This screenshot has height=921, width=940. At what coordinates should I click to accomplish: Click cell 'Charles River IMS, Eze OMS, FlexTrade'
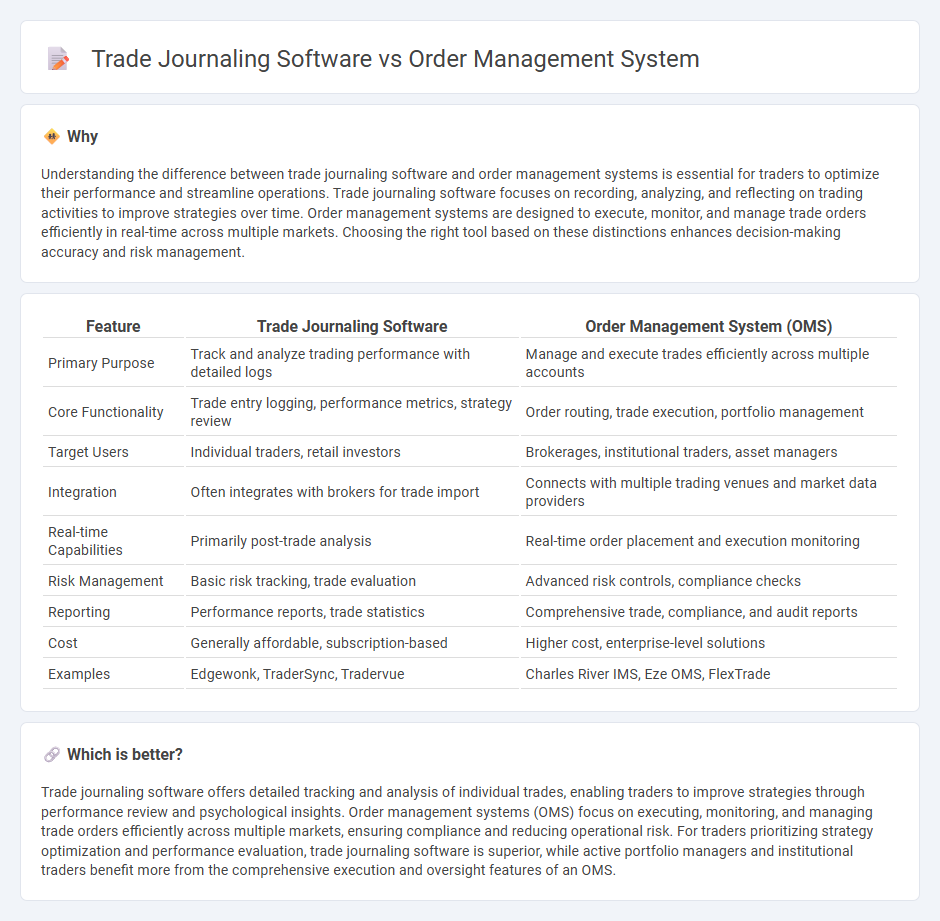[709, 674]
